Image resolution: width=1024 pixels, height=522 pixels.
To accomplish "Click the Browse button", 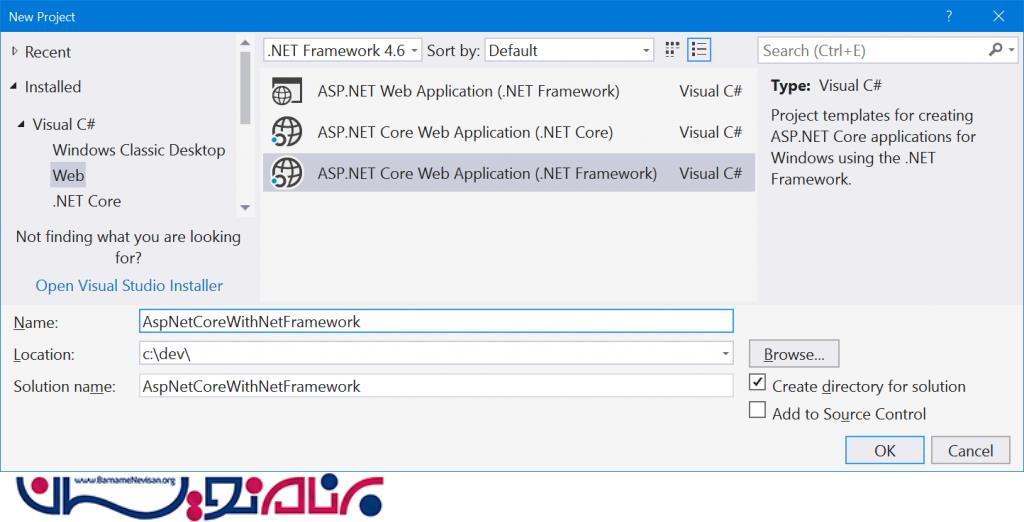I will point(793,354).
